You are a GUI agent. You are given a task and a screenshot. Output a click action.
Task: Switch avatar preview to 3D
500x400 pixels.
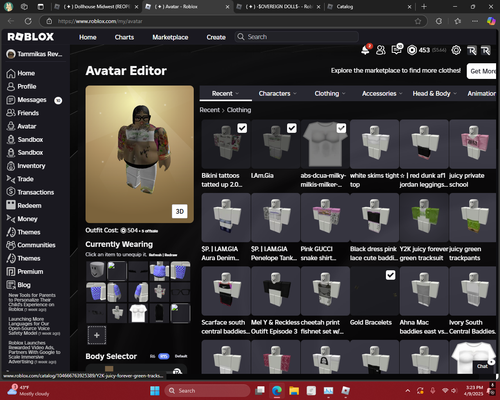point(180,211)
